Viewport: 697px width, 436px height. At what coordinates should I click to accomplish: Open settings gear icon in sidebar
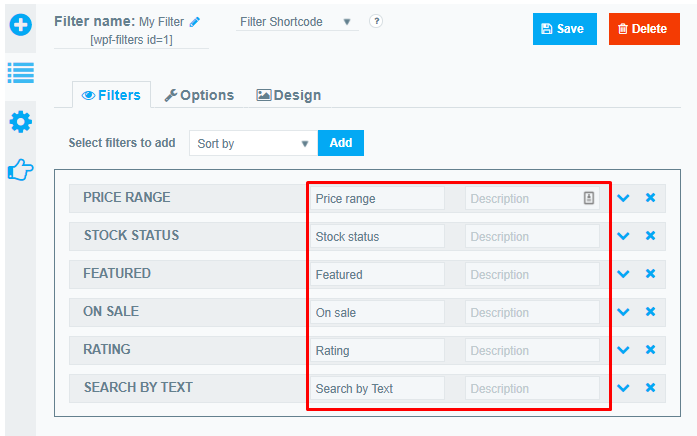click(21, 122)
